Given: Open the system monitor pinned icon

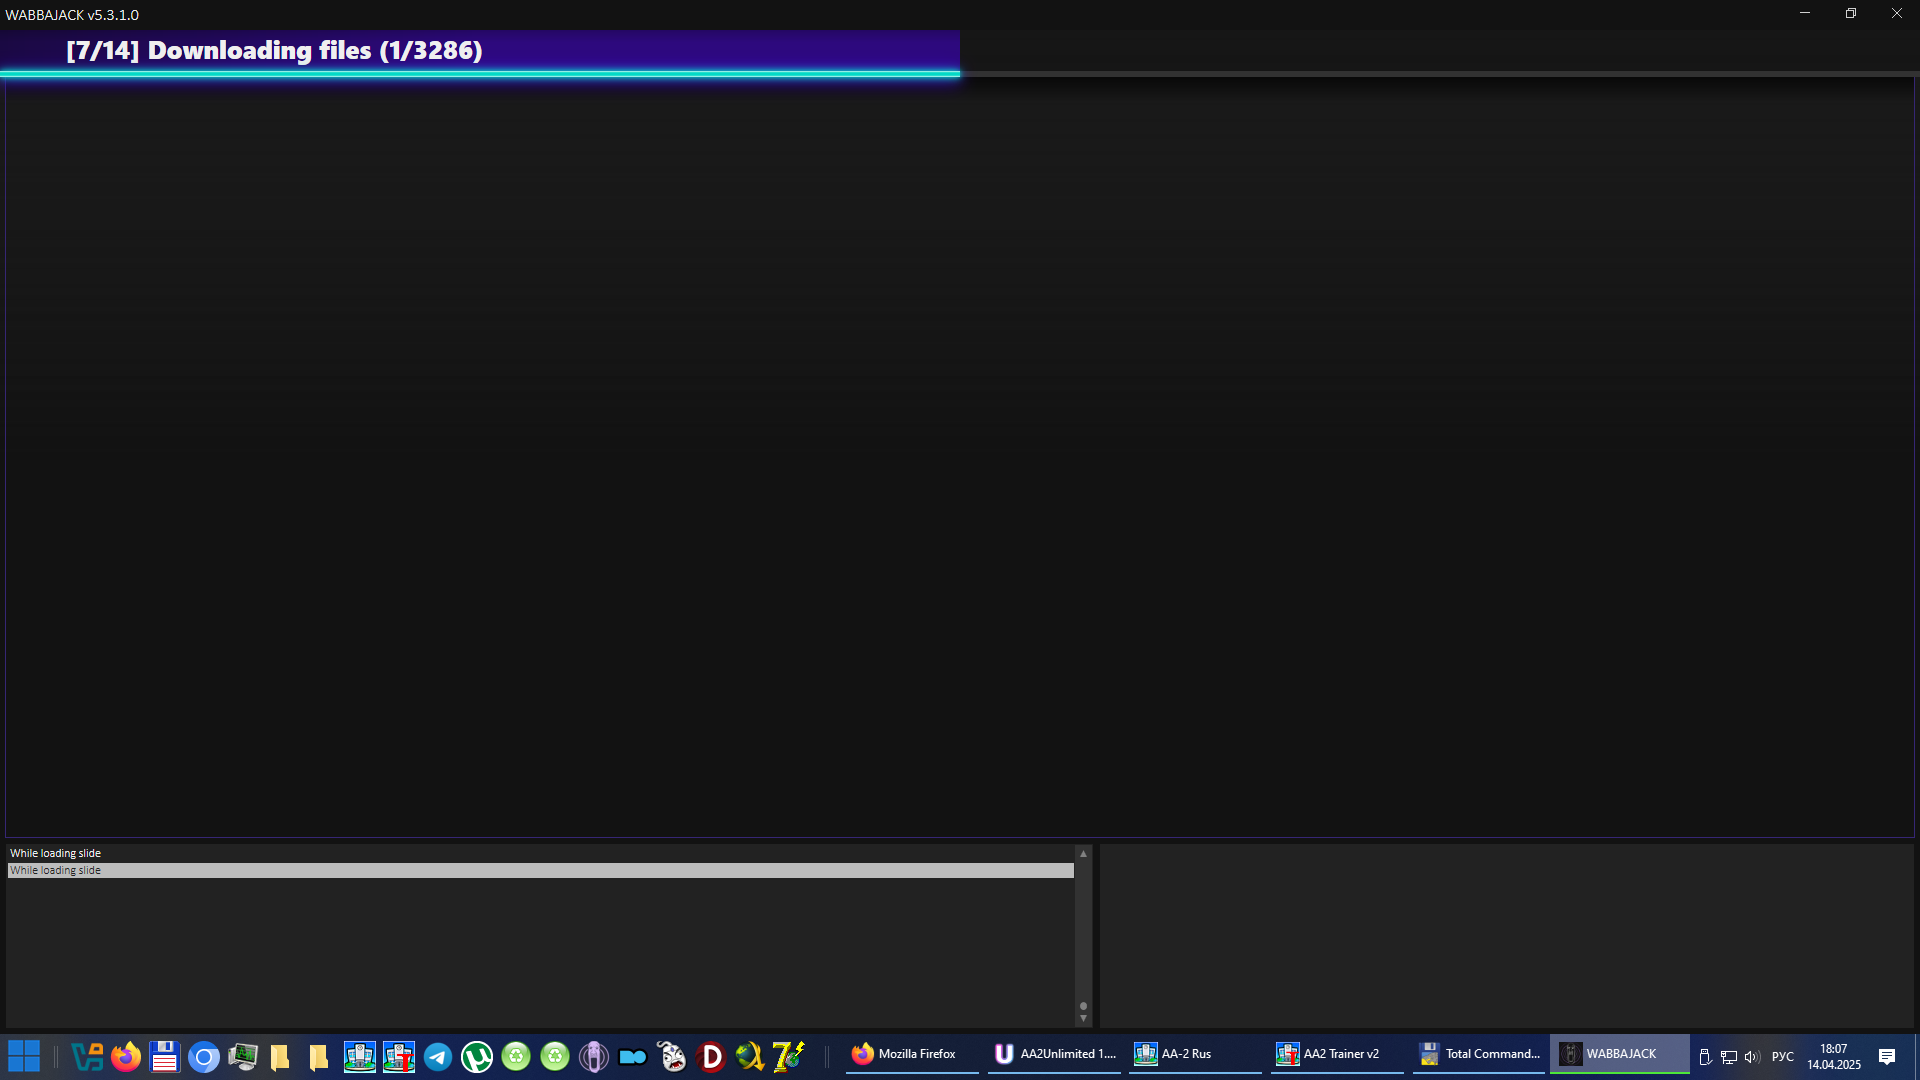Looking at the screenshot, I should tap(243, 1056).
